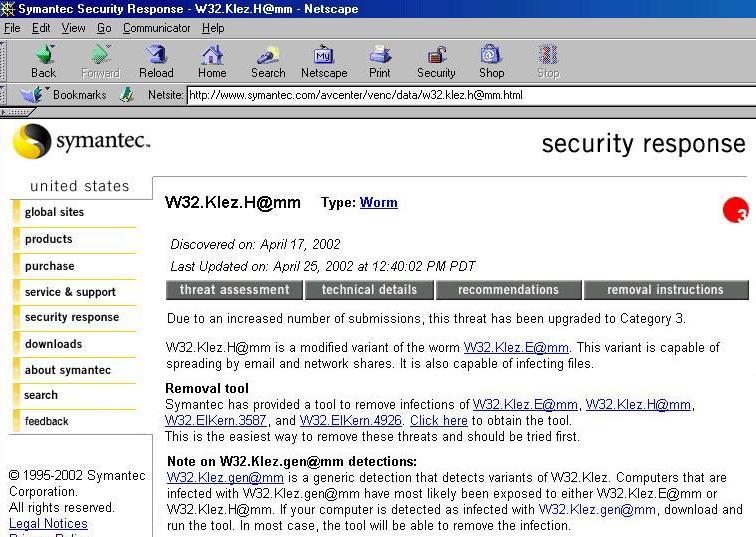Open the Help menu
This screenshot has width=756, height=537.
pos(213,28)
